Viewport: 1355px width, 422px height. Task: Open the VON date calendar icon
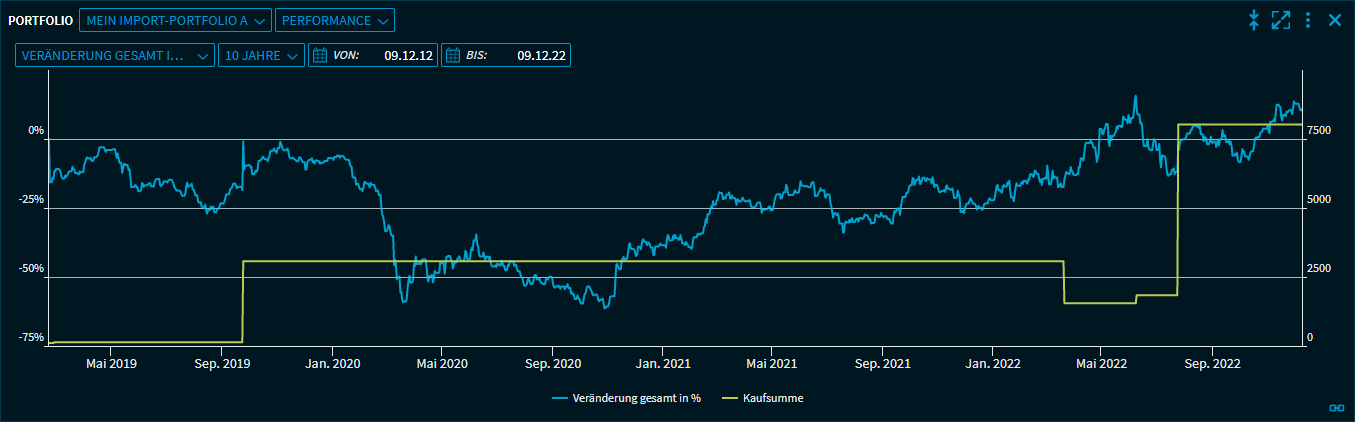click(x=321, y=56)
